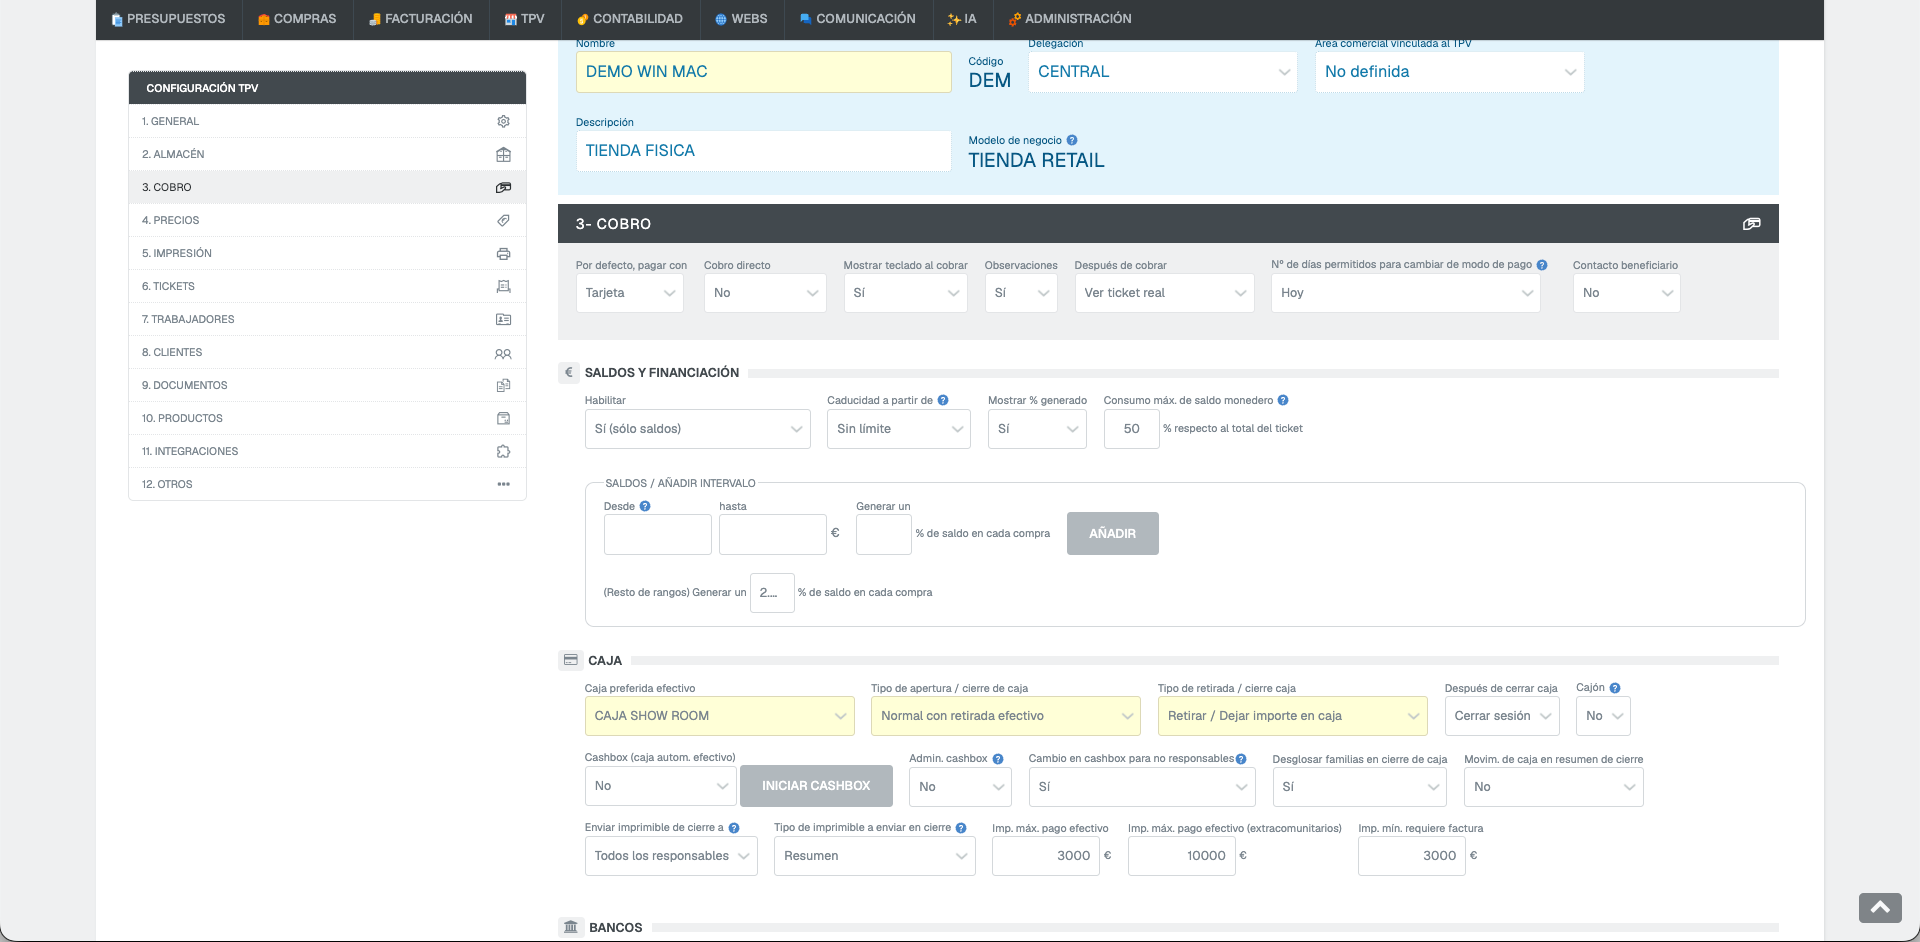Click the gear icon beside 1. GENERAL
The width and height of the screenshot is (1920, 942).
point(503,121)
